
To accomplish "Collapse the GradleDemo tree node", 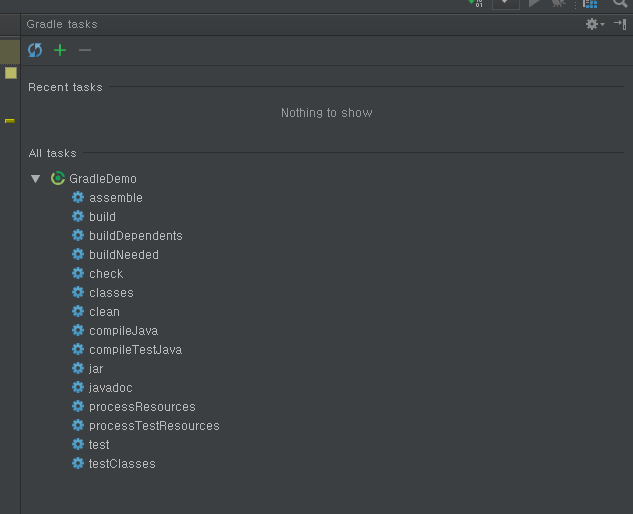I will point(36,178).
